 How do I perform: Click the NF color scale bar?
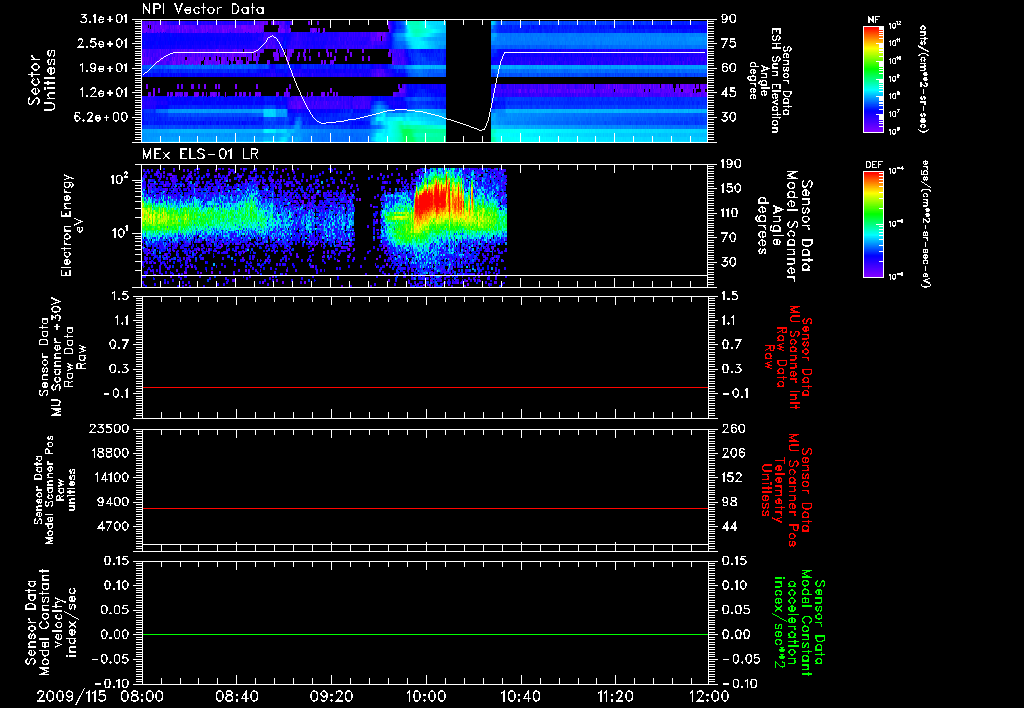pos(874,78)
